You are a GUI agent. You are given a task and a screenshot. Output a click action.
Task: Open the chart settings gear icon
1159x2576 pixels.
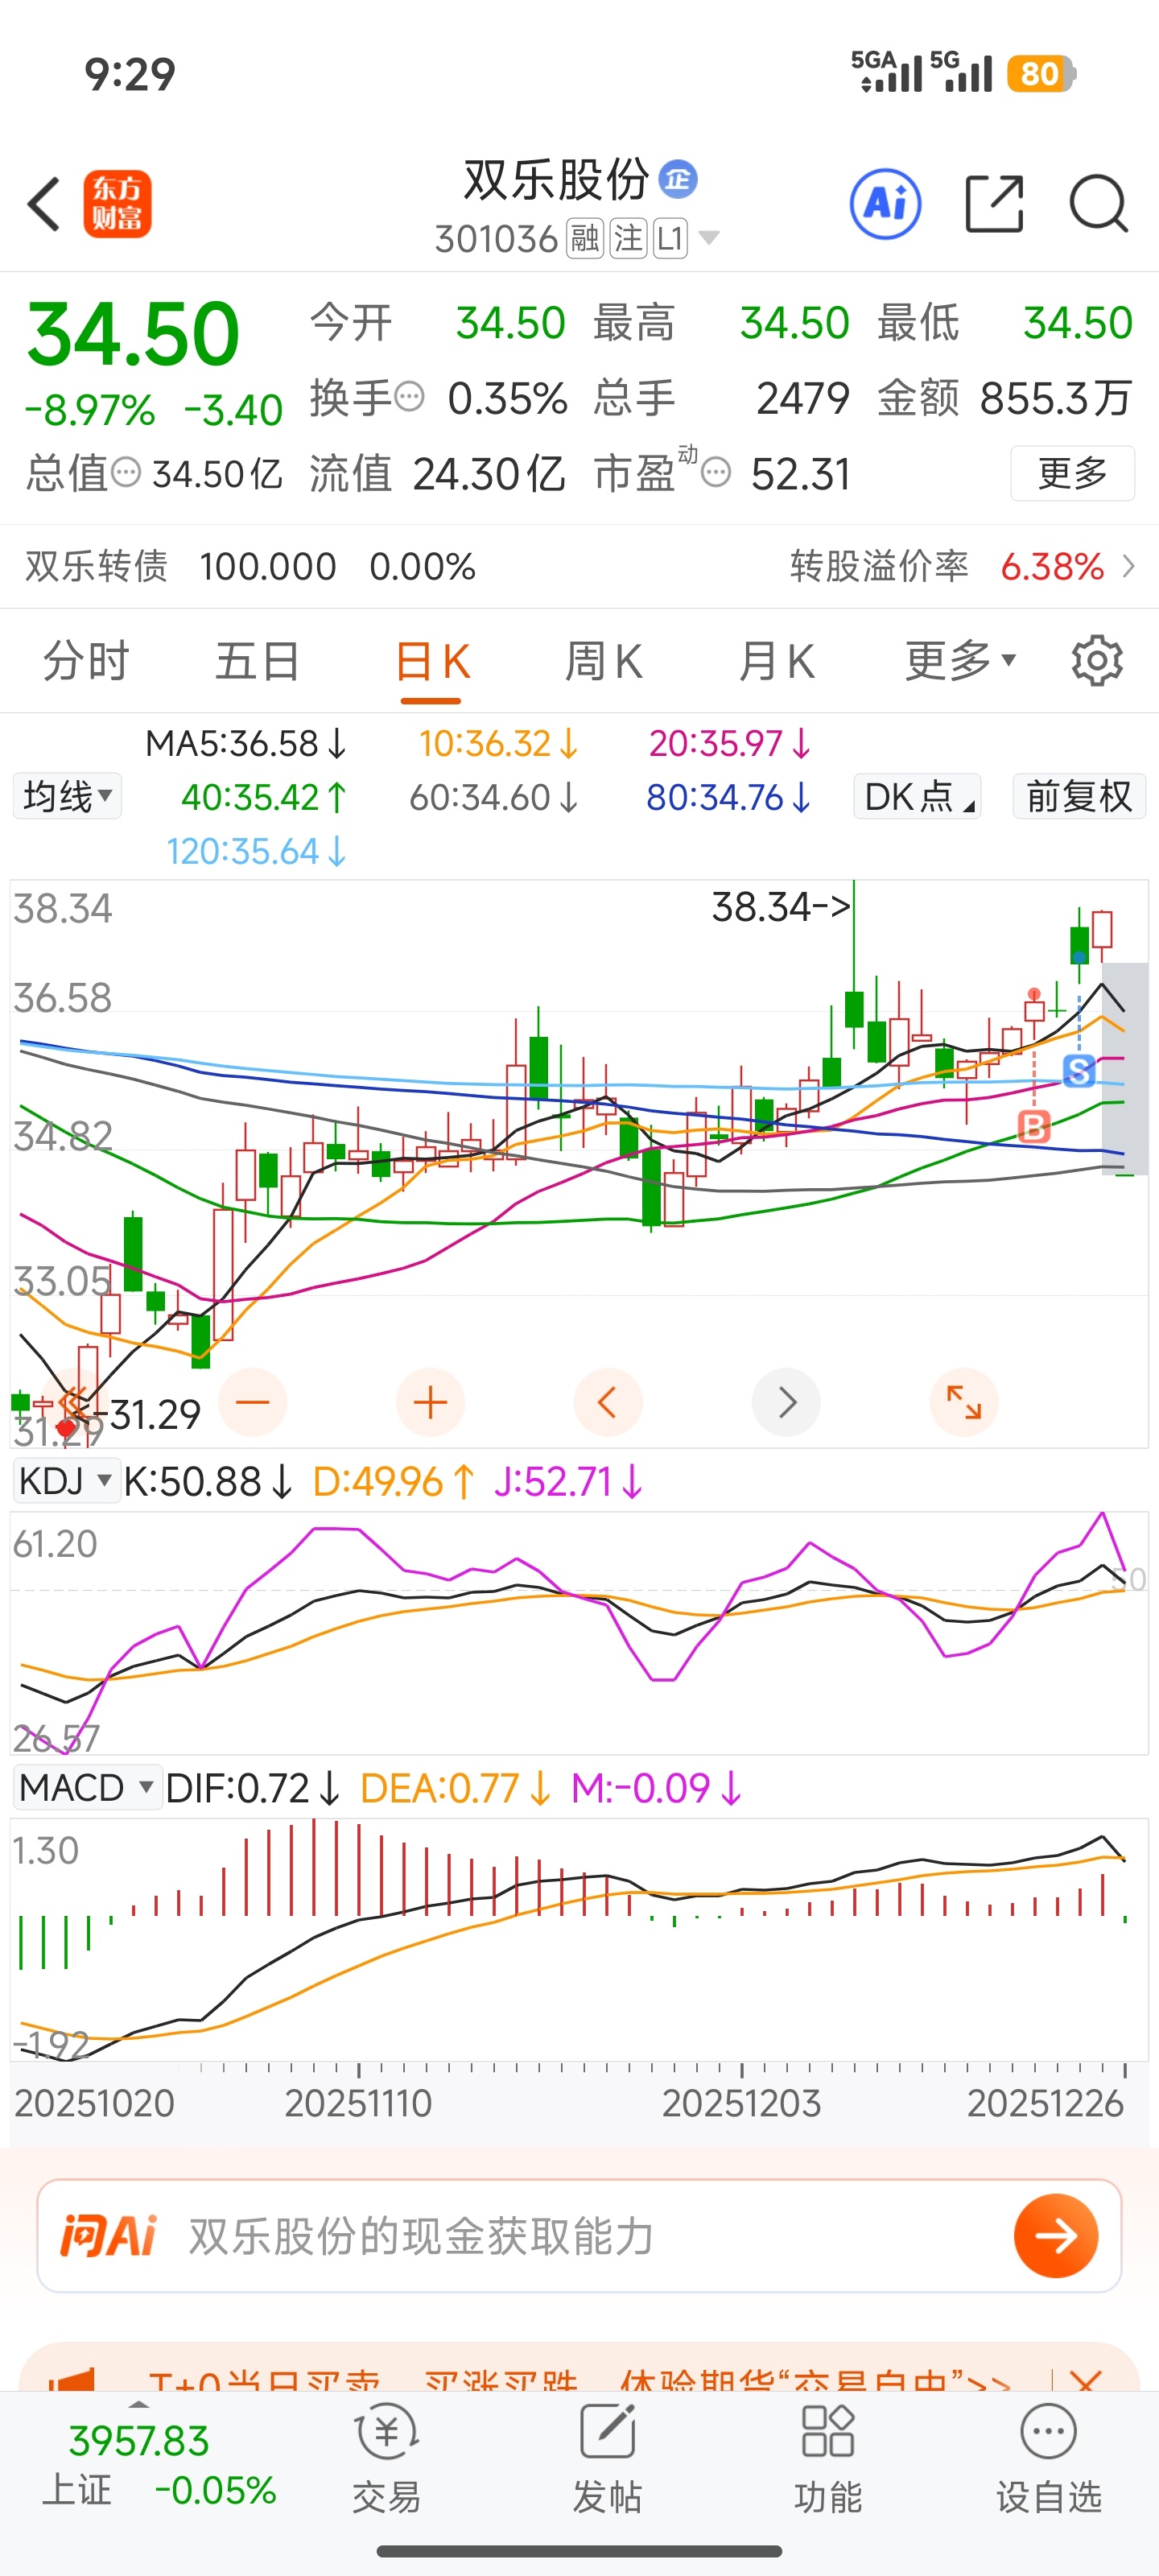(1097, 660)
